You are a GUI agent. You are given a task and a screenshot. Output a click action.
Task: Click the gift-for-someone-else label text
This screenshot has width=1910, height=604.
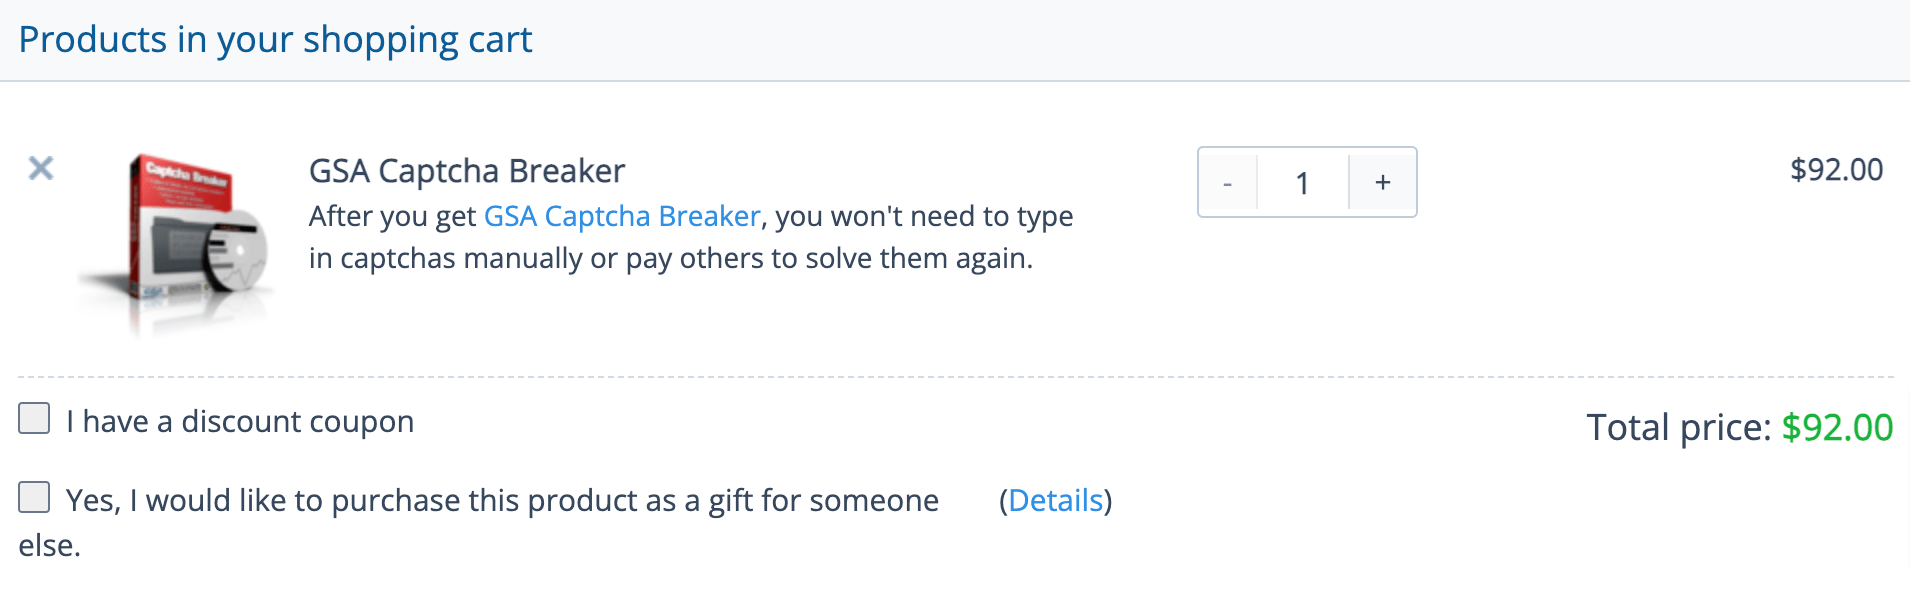(500, 500)
